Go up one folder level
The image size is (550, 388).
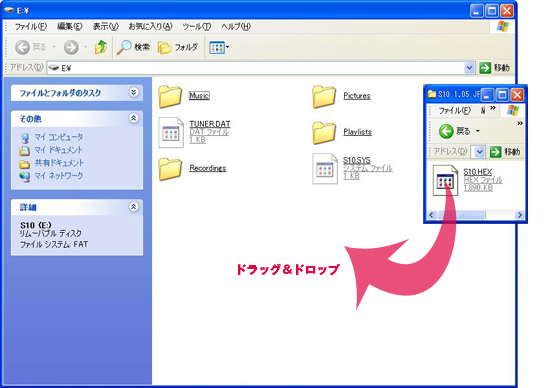pyautogui.click(x=101, y=47)
